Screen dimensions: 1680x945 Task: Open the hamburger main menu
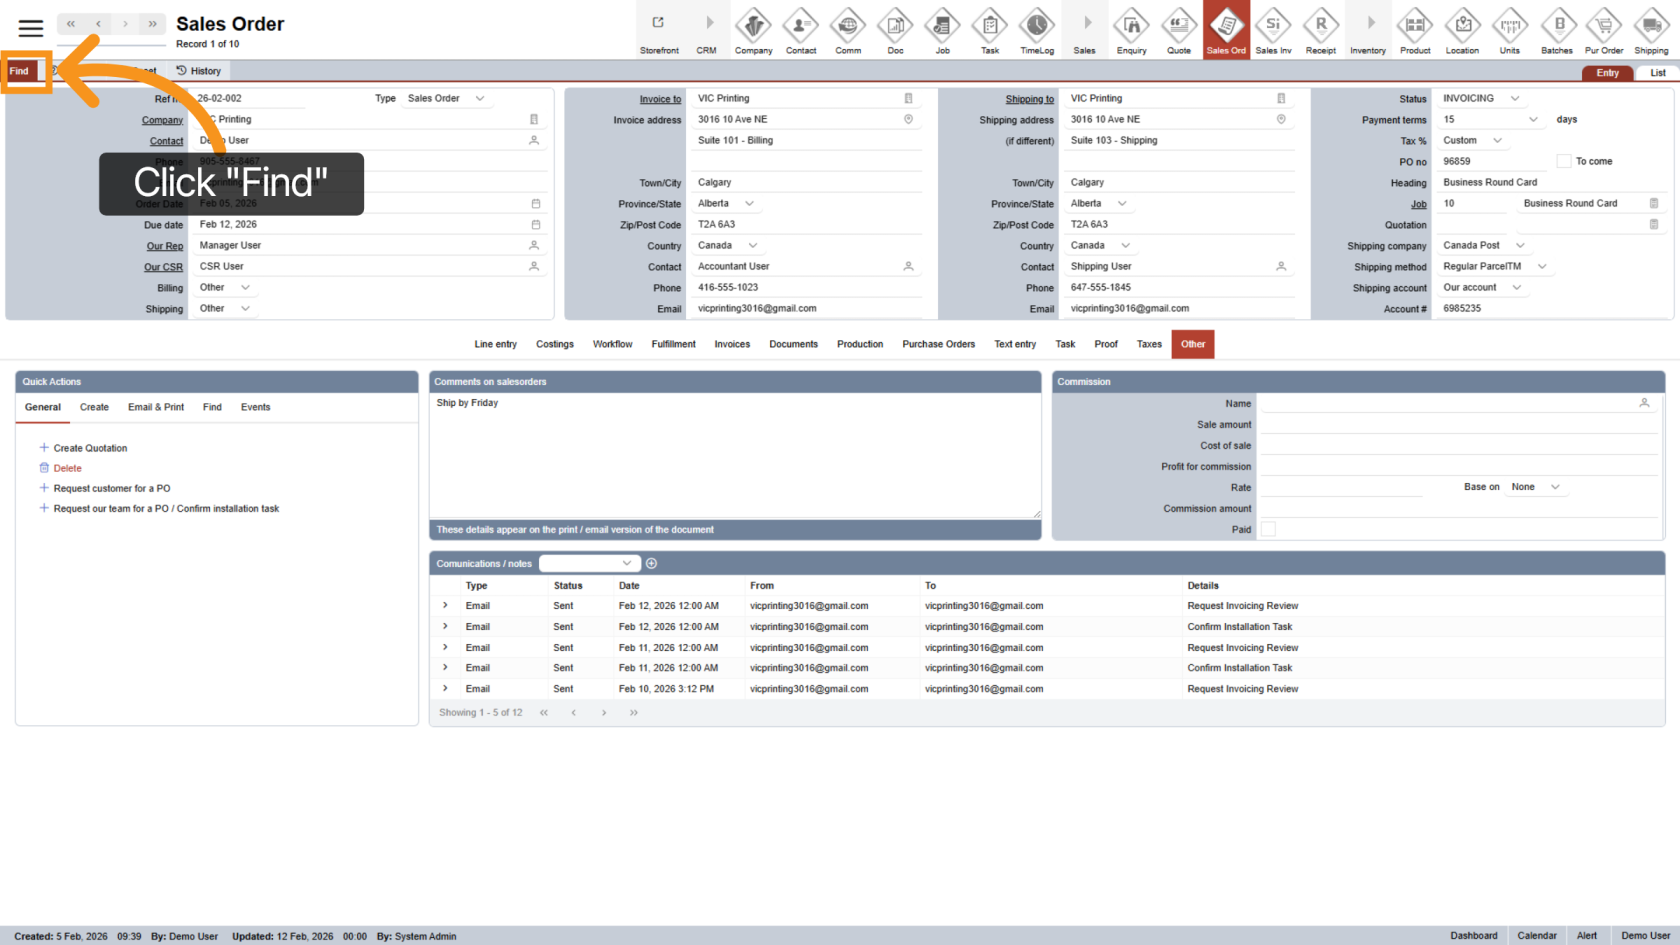point(31,28)
